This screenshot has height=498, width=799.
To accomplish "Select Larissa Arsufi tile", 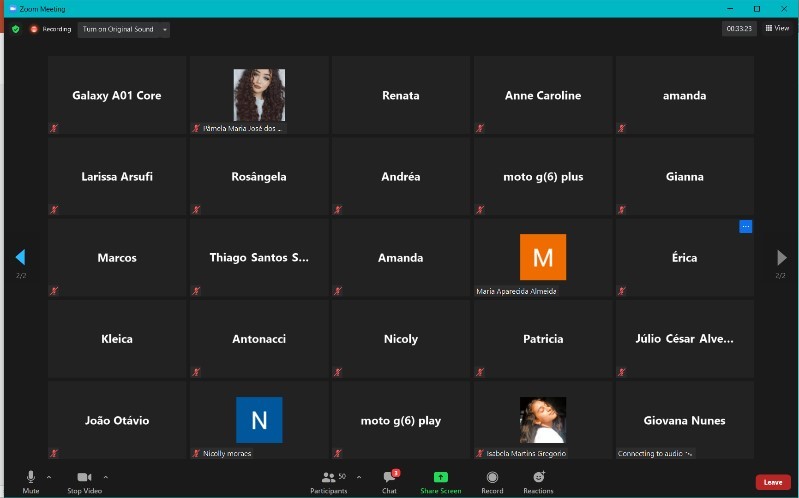I will pos(117,176).
